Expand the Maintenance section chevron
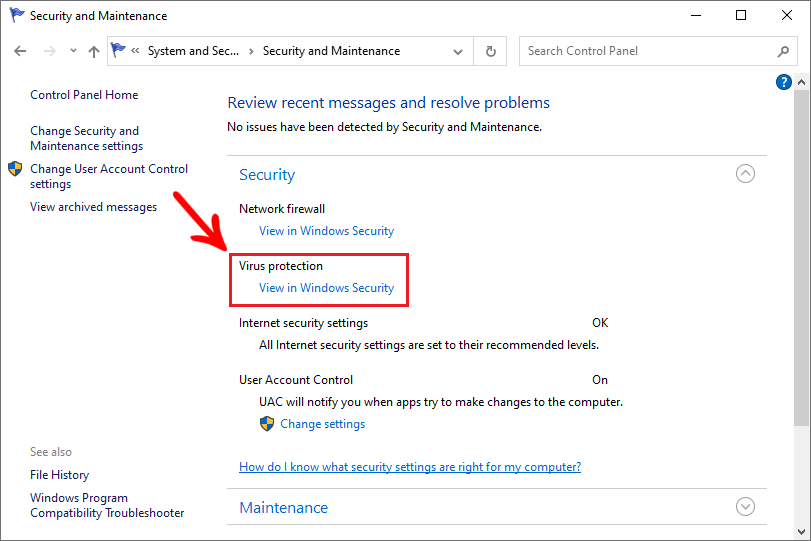The width and height of the screenshot is (811, 541). click(x=745, y=506)
